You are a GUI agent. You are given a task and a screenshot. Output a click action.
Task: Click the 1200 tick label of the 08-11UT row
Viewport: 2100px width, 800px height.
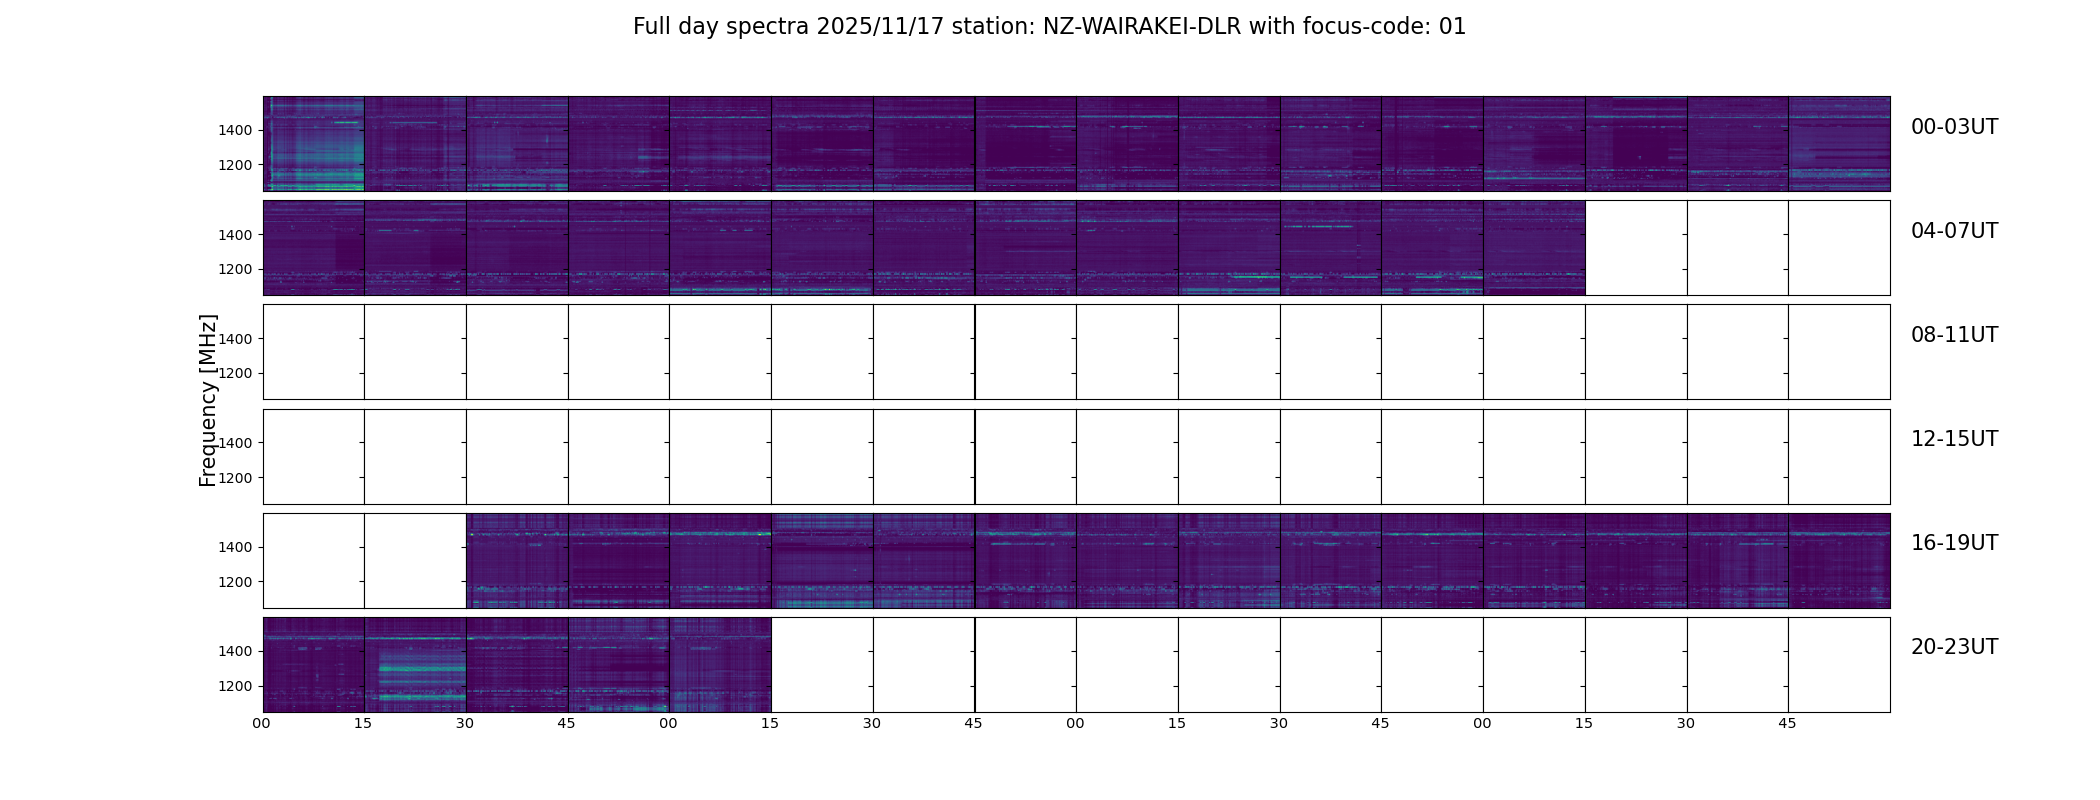coord(235,373)
